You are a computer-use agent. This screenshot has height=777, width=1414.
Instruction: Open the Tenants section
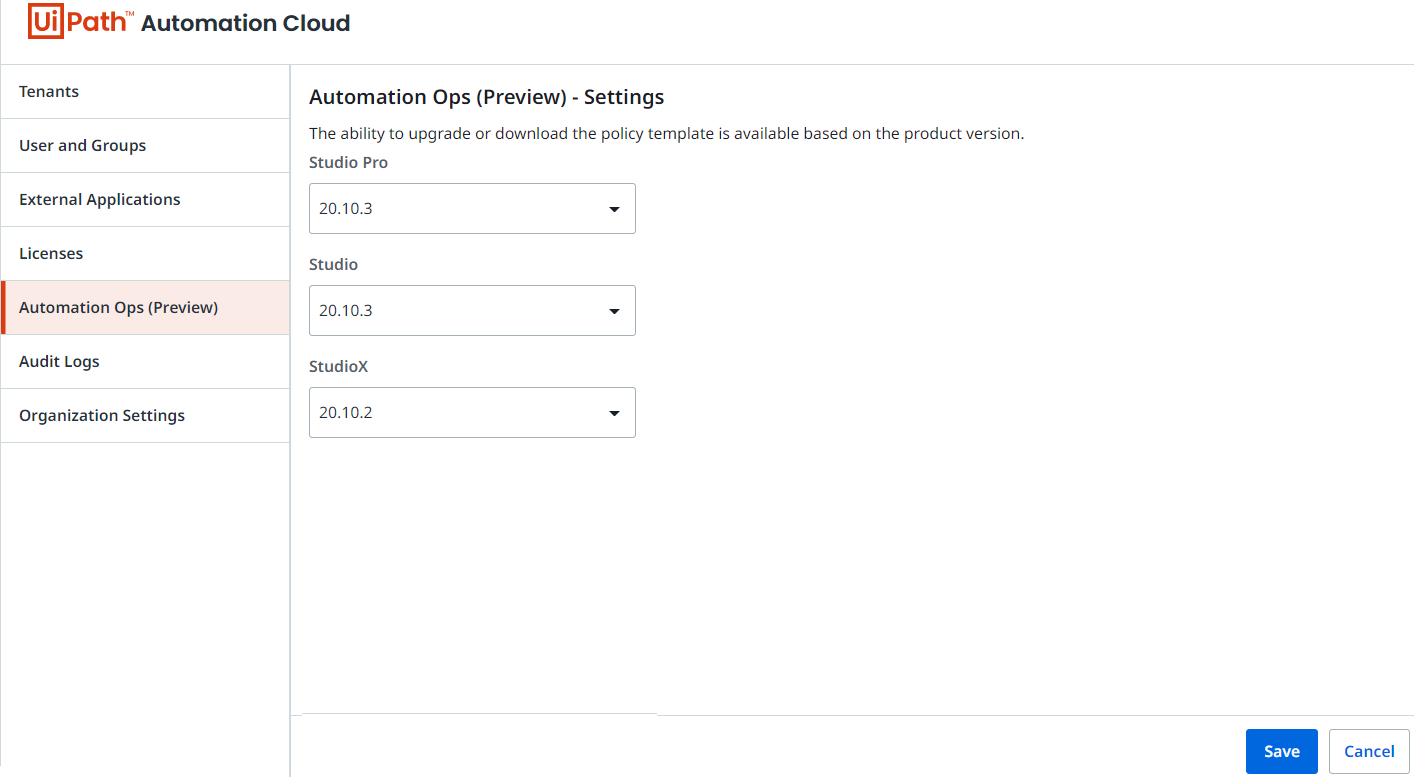145,92
